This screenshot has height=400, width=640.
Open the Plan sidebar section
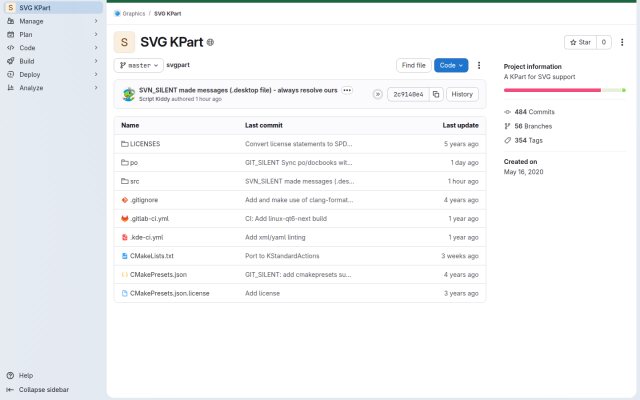tap(53, 35)
